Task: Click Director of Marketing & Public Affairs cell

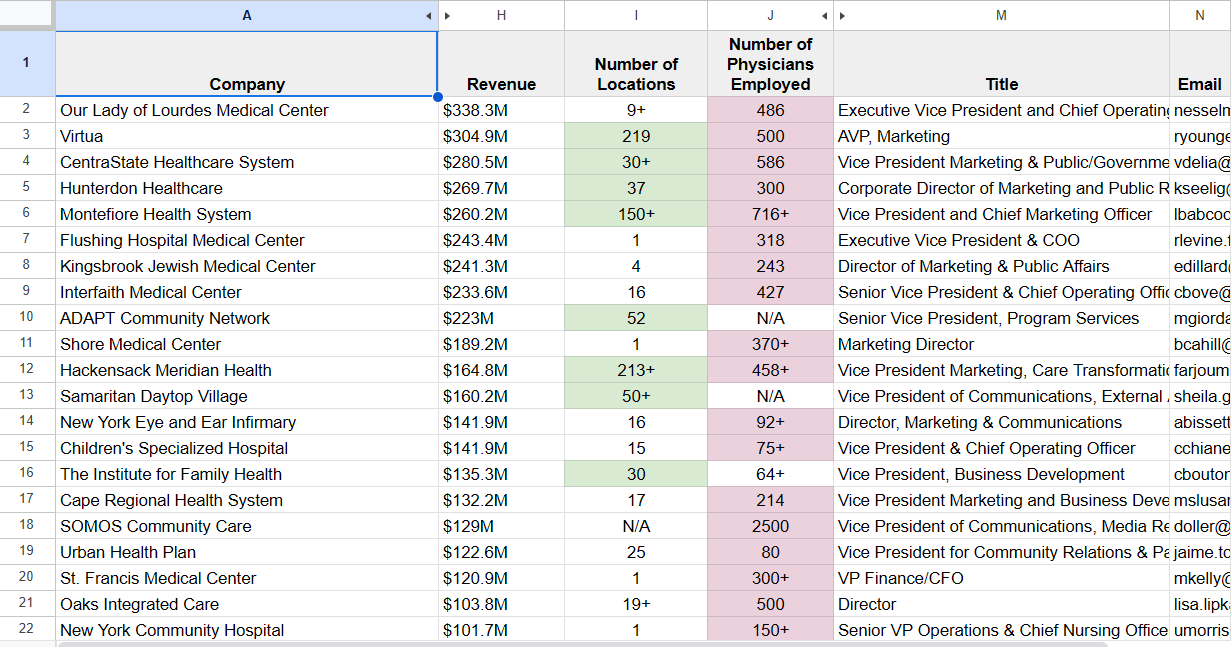Action: tap(1001, 266)
